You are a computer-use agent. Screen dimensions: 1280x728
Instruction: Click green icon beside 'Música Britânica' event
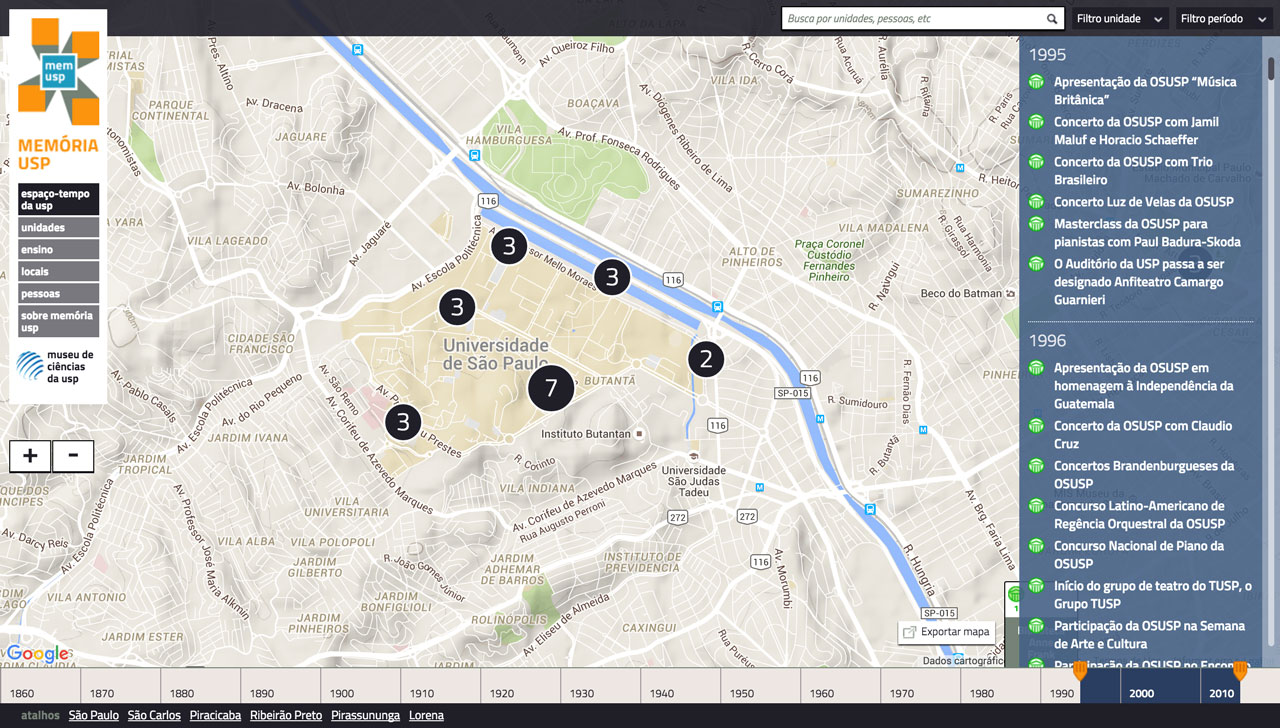1037,82
